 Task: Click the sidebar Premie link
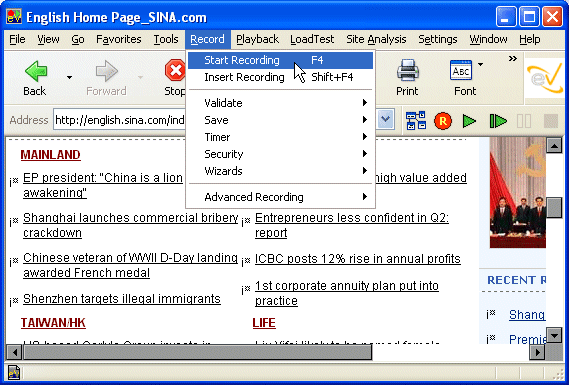[x=527, y=339]
